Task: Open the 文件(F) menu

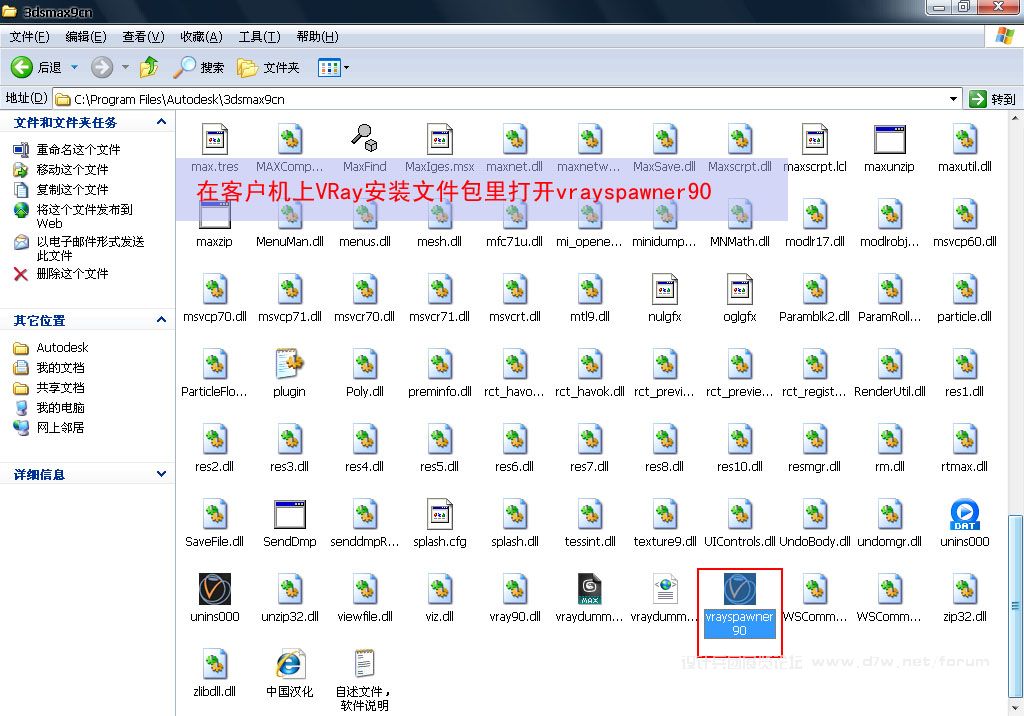Action: click(29, 37)
